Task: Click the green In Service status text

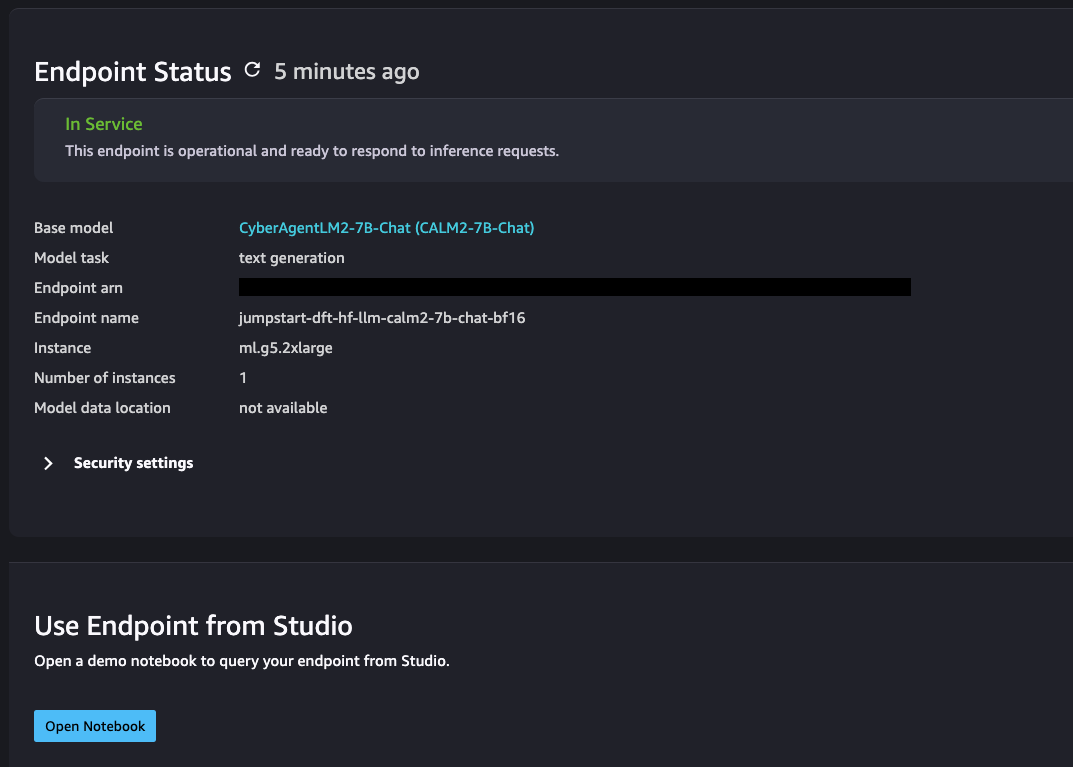Action: pyautogui.click(x=104, y=124)
